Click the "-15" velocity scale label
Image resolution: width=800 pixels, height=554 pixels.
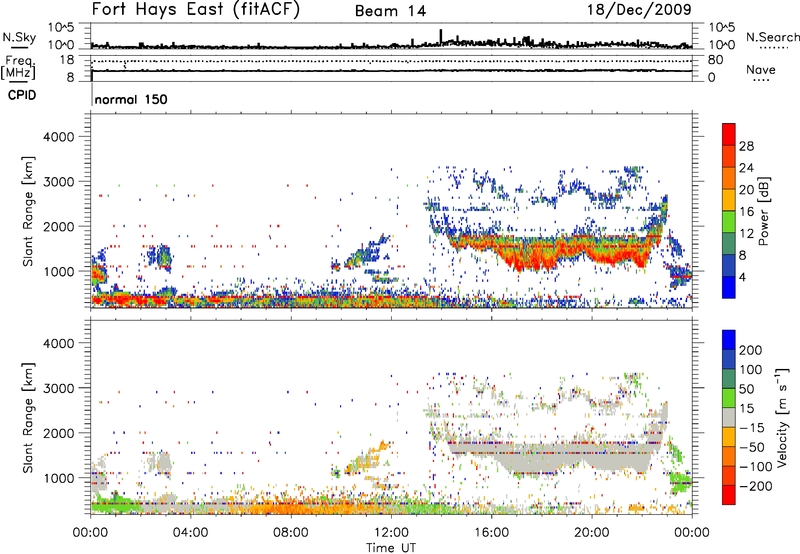coord(751,428)
